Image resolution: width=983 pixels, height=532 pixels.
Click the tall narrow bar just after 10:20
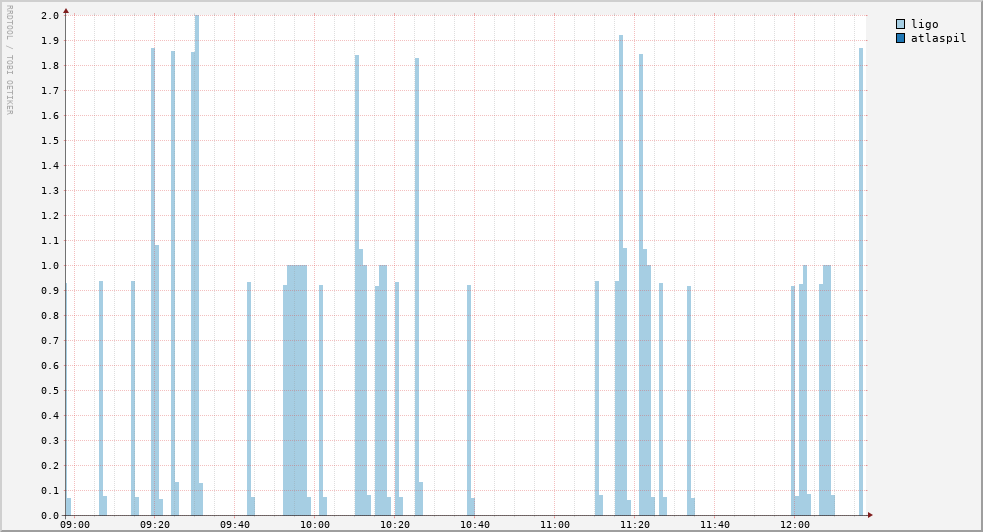pyautogui.click(x=417, y=280)
